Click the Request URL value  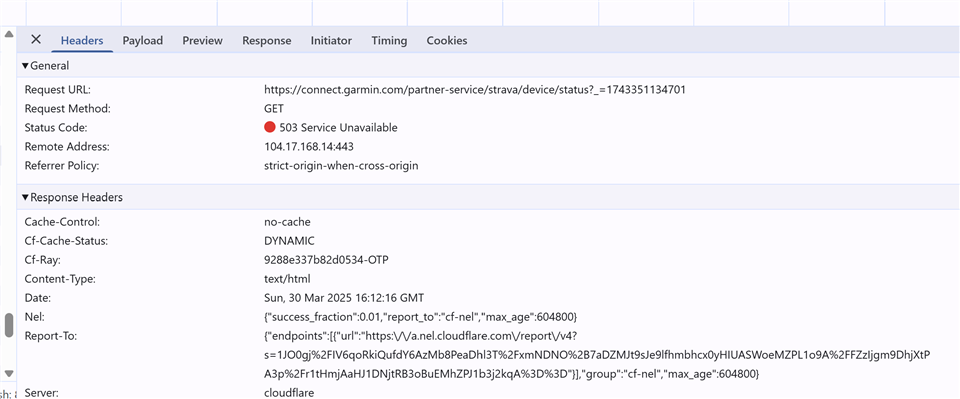click(475, 89)
